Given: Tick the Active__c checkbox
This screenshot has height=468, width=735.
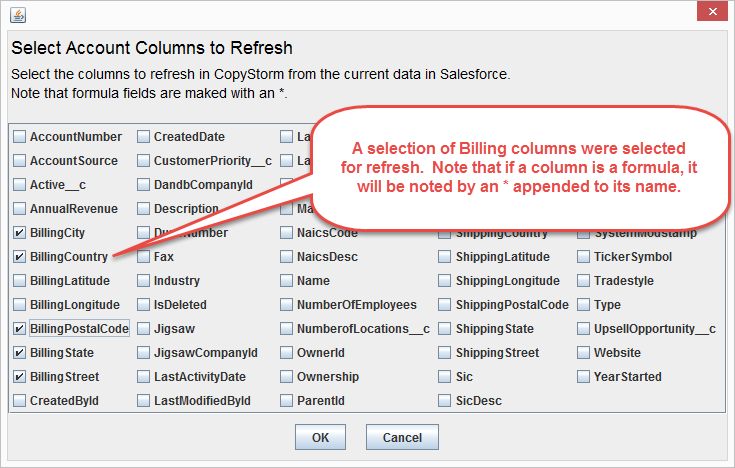Looking at the screenshot, I should tap(19, 185).
